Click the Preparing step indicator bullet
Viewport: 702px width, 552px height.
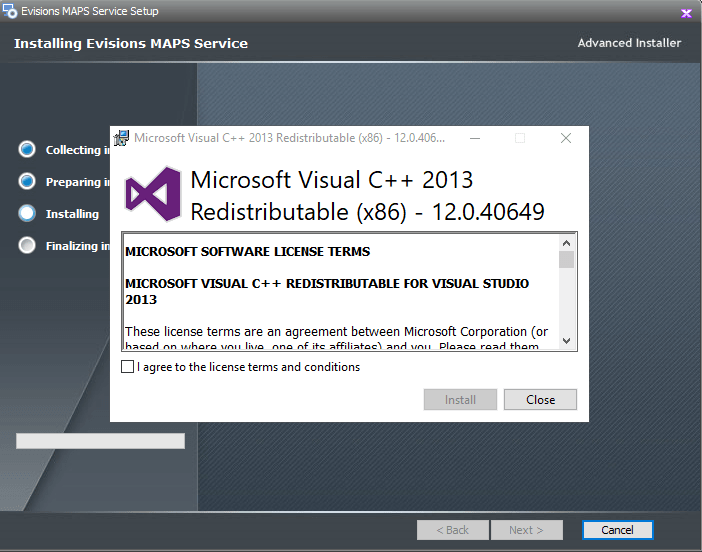[27, 181]
